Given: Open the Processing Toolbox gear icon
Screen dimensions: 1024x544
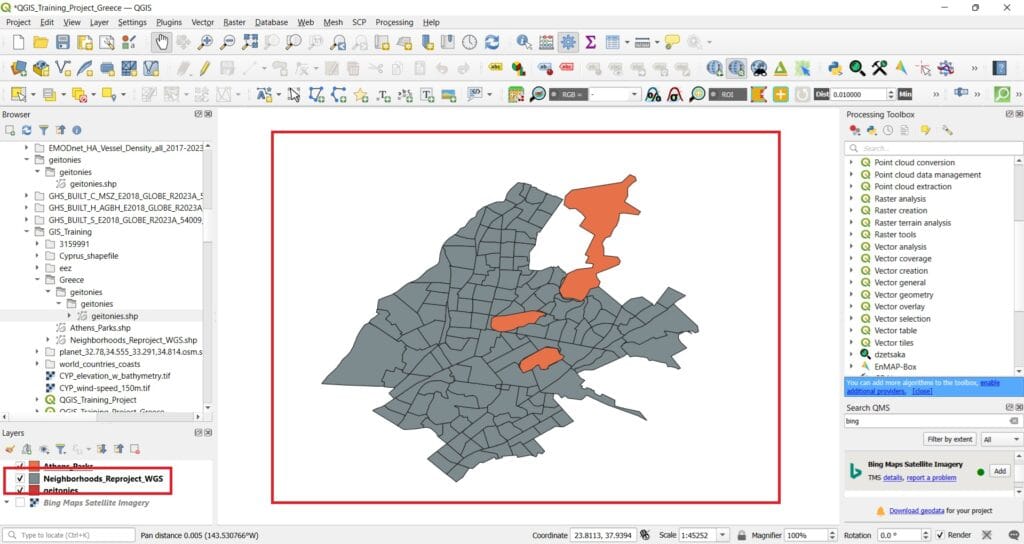Looking at the screenshot, I should tap(568, 42).
